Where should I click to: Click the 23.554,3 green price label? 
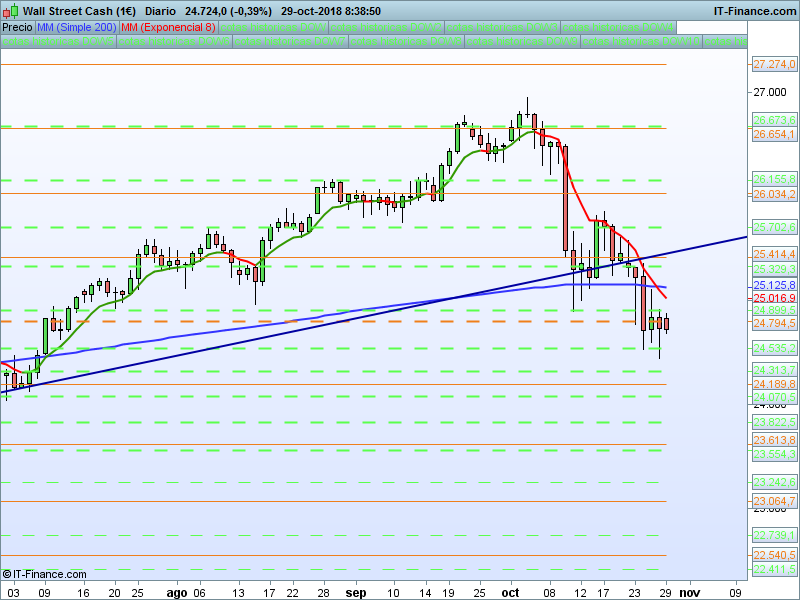point(774,454)
